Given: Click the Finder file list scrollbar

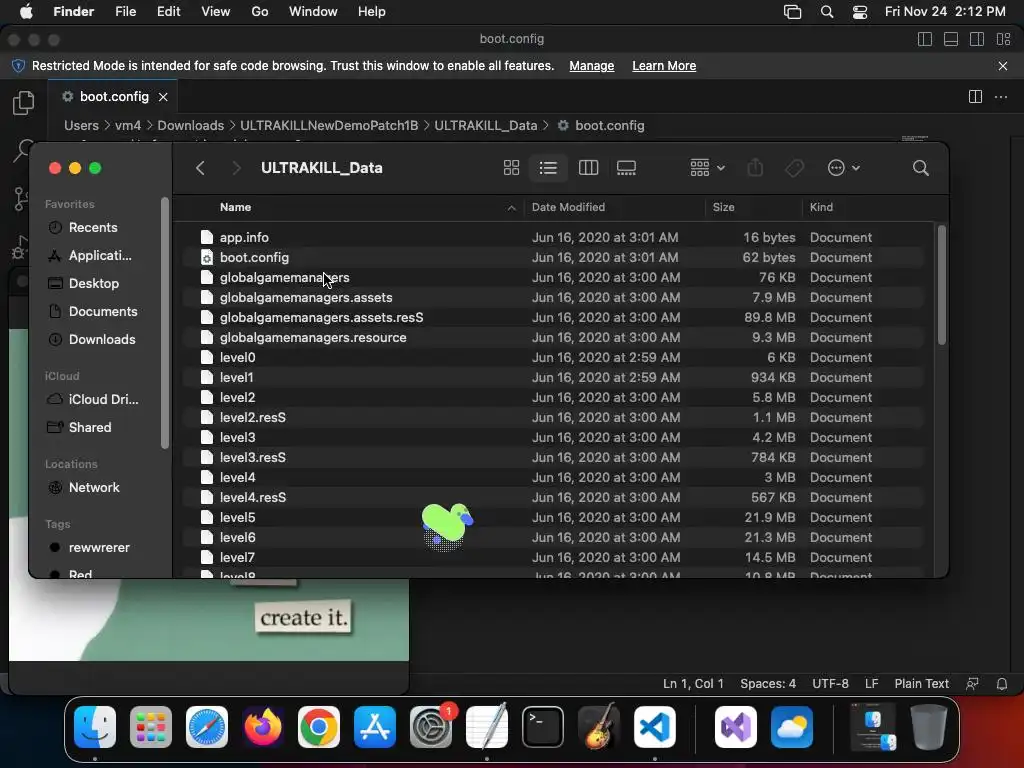Looking at the screenshot, I should point(941,285).
